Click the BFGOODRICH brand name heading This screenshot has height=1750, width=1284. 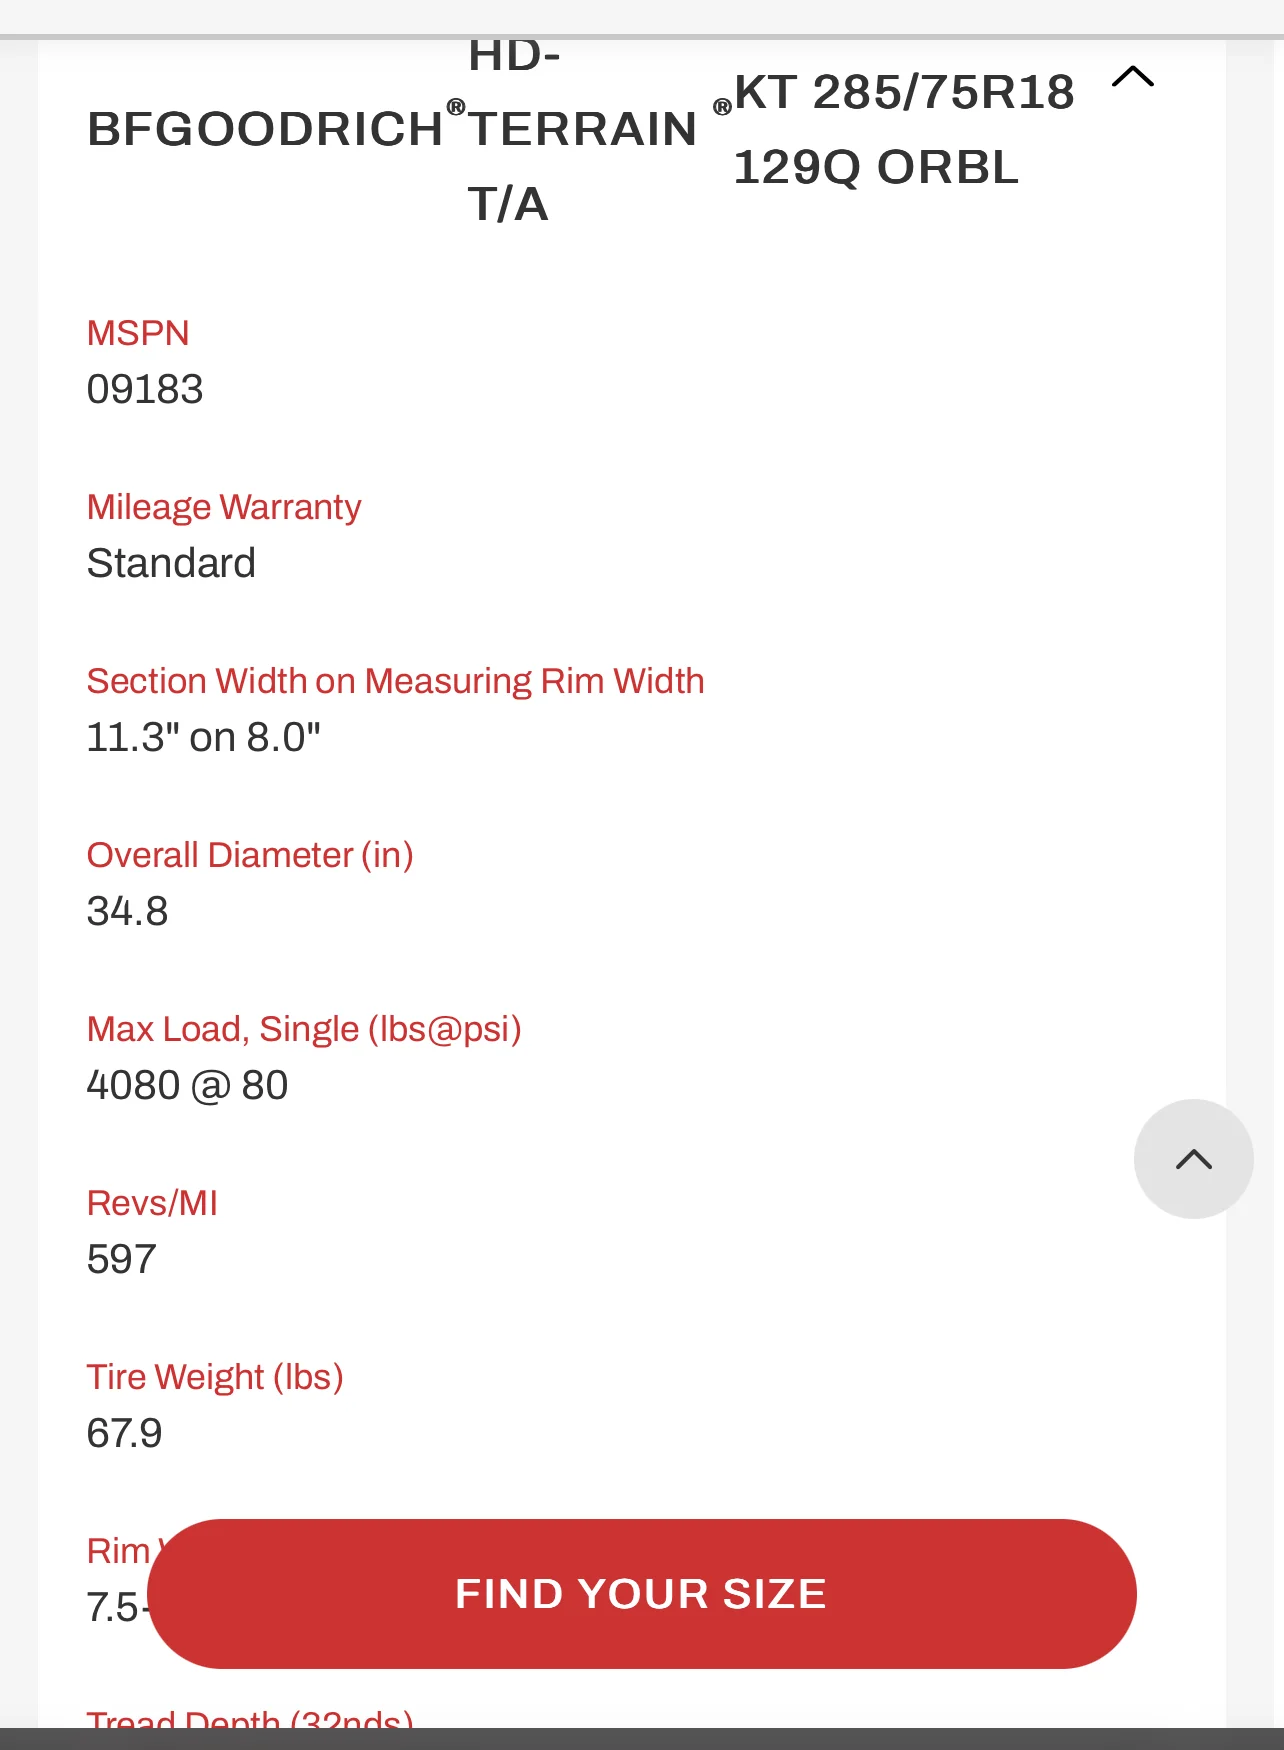click(x=265, y=129)
